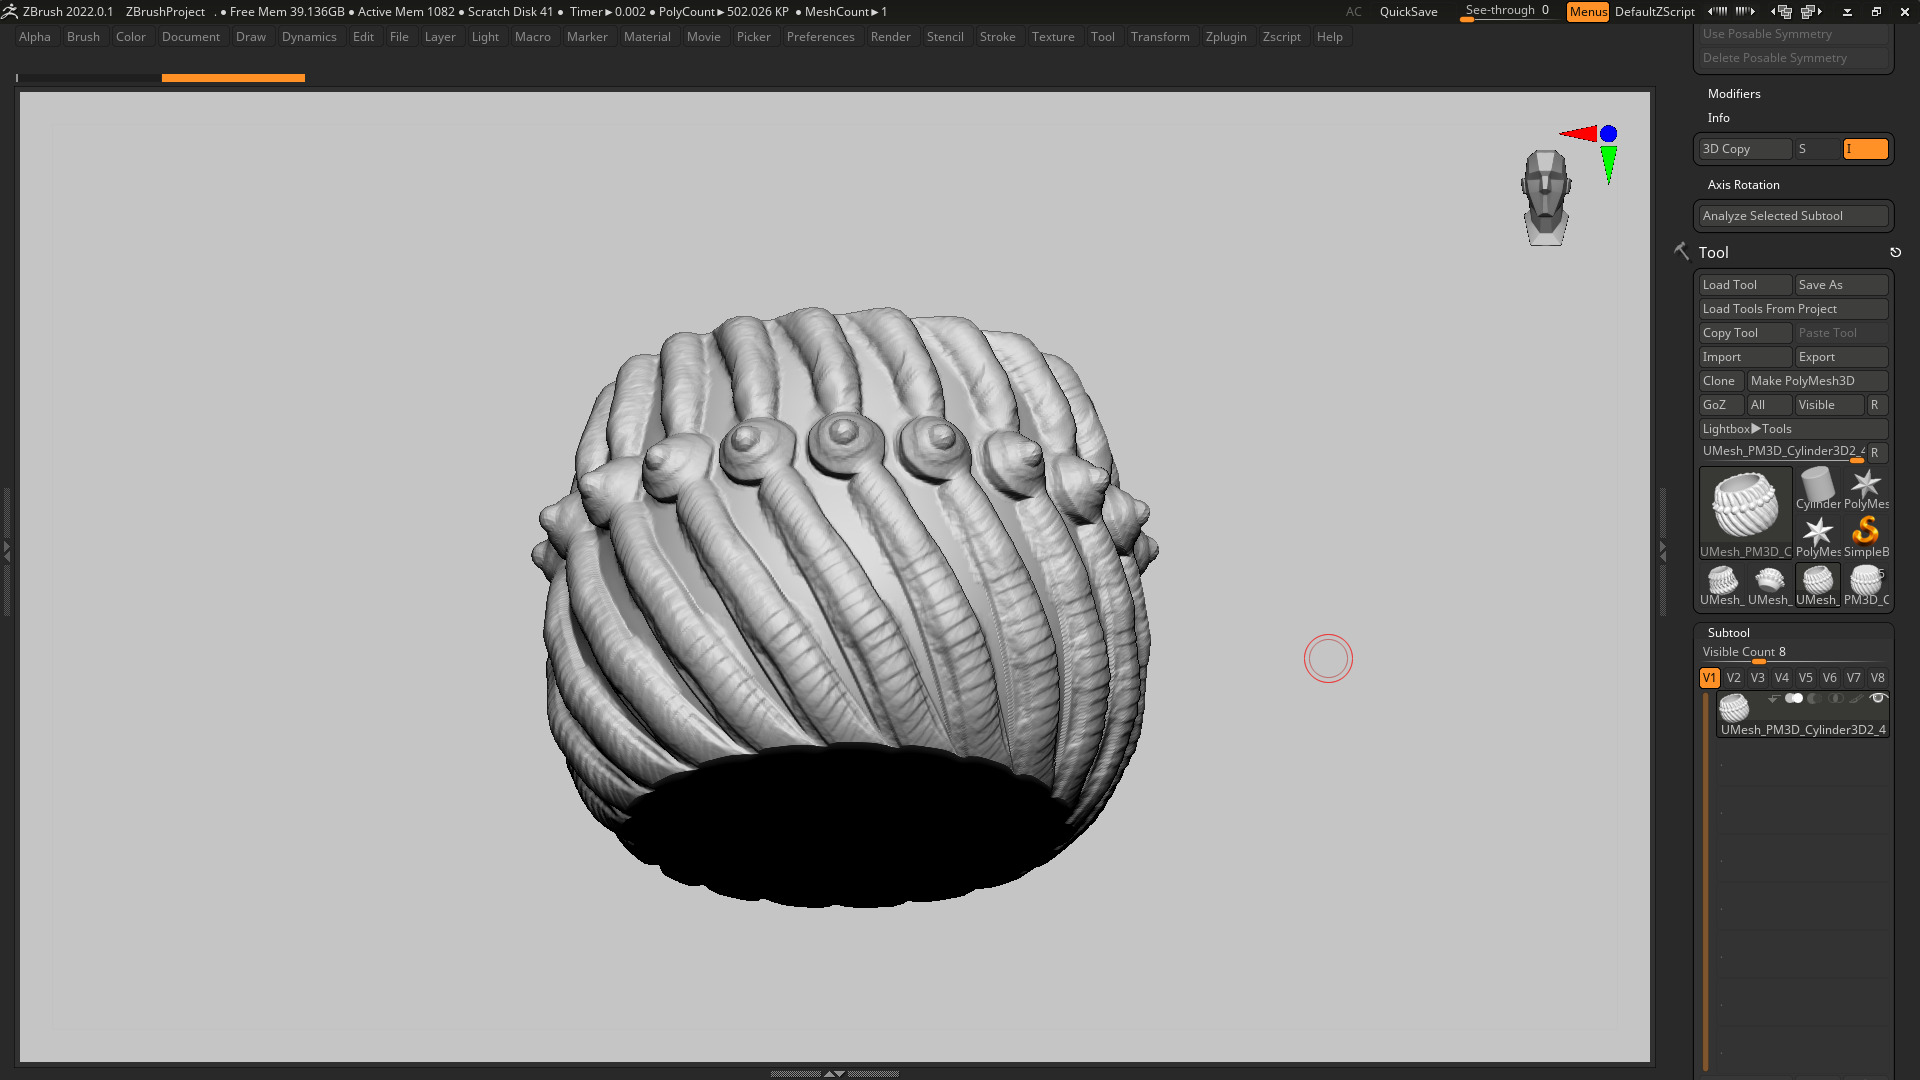The height and width of the screenshot is (1080, 1920).
Task: Select the add boolean mode icon on subtool
Action: 1794,699
